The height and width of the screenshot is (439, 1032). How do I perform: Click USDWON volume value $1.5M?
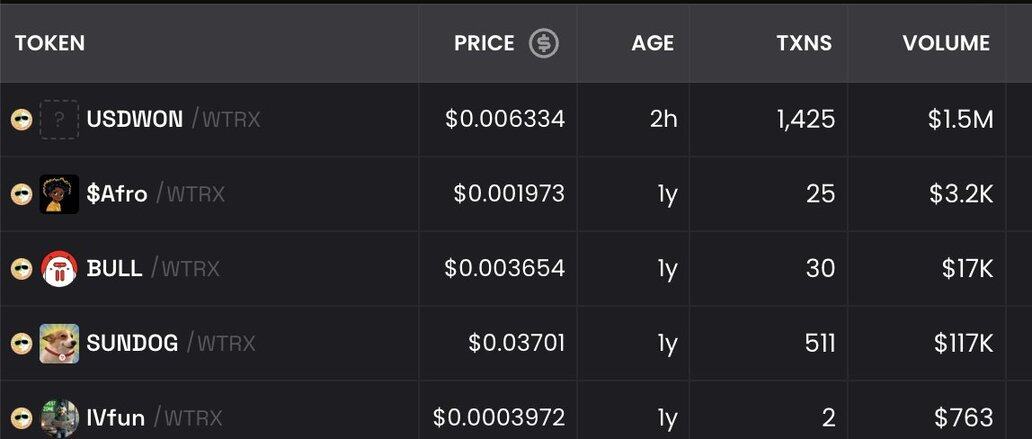click(x=960, y=119)
